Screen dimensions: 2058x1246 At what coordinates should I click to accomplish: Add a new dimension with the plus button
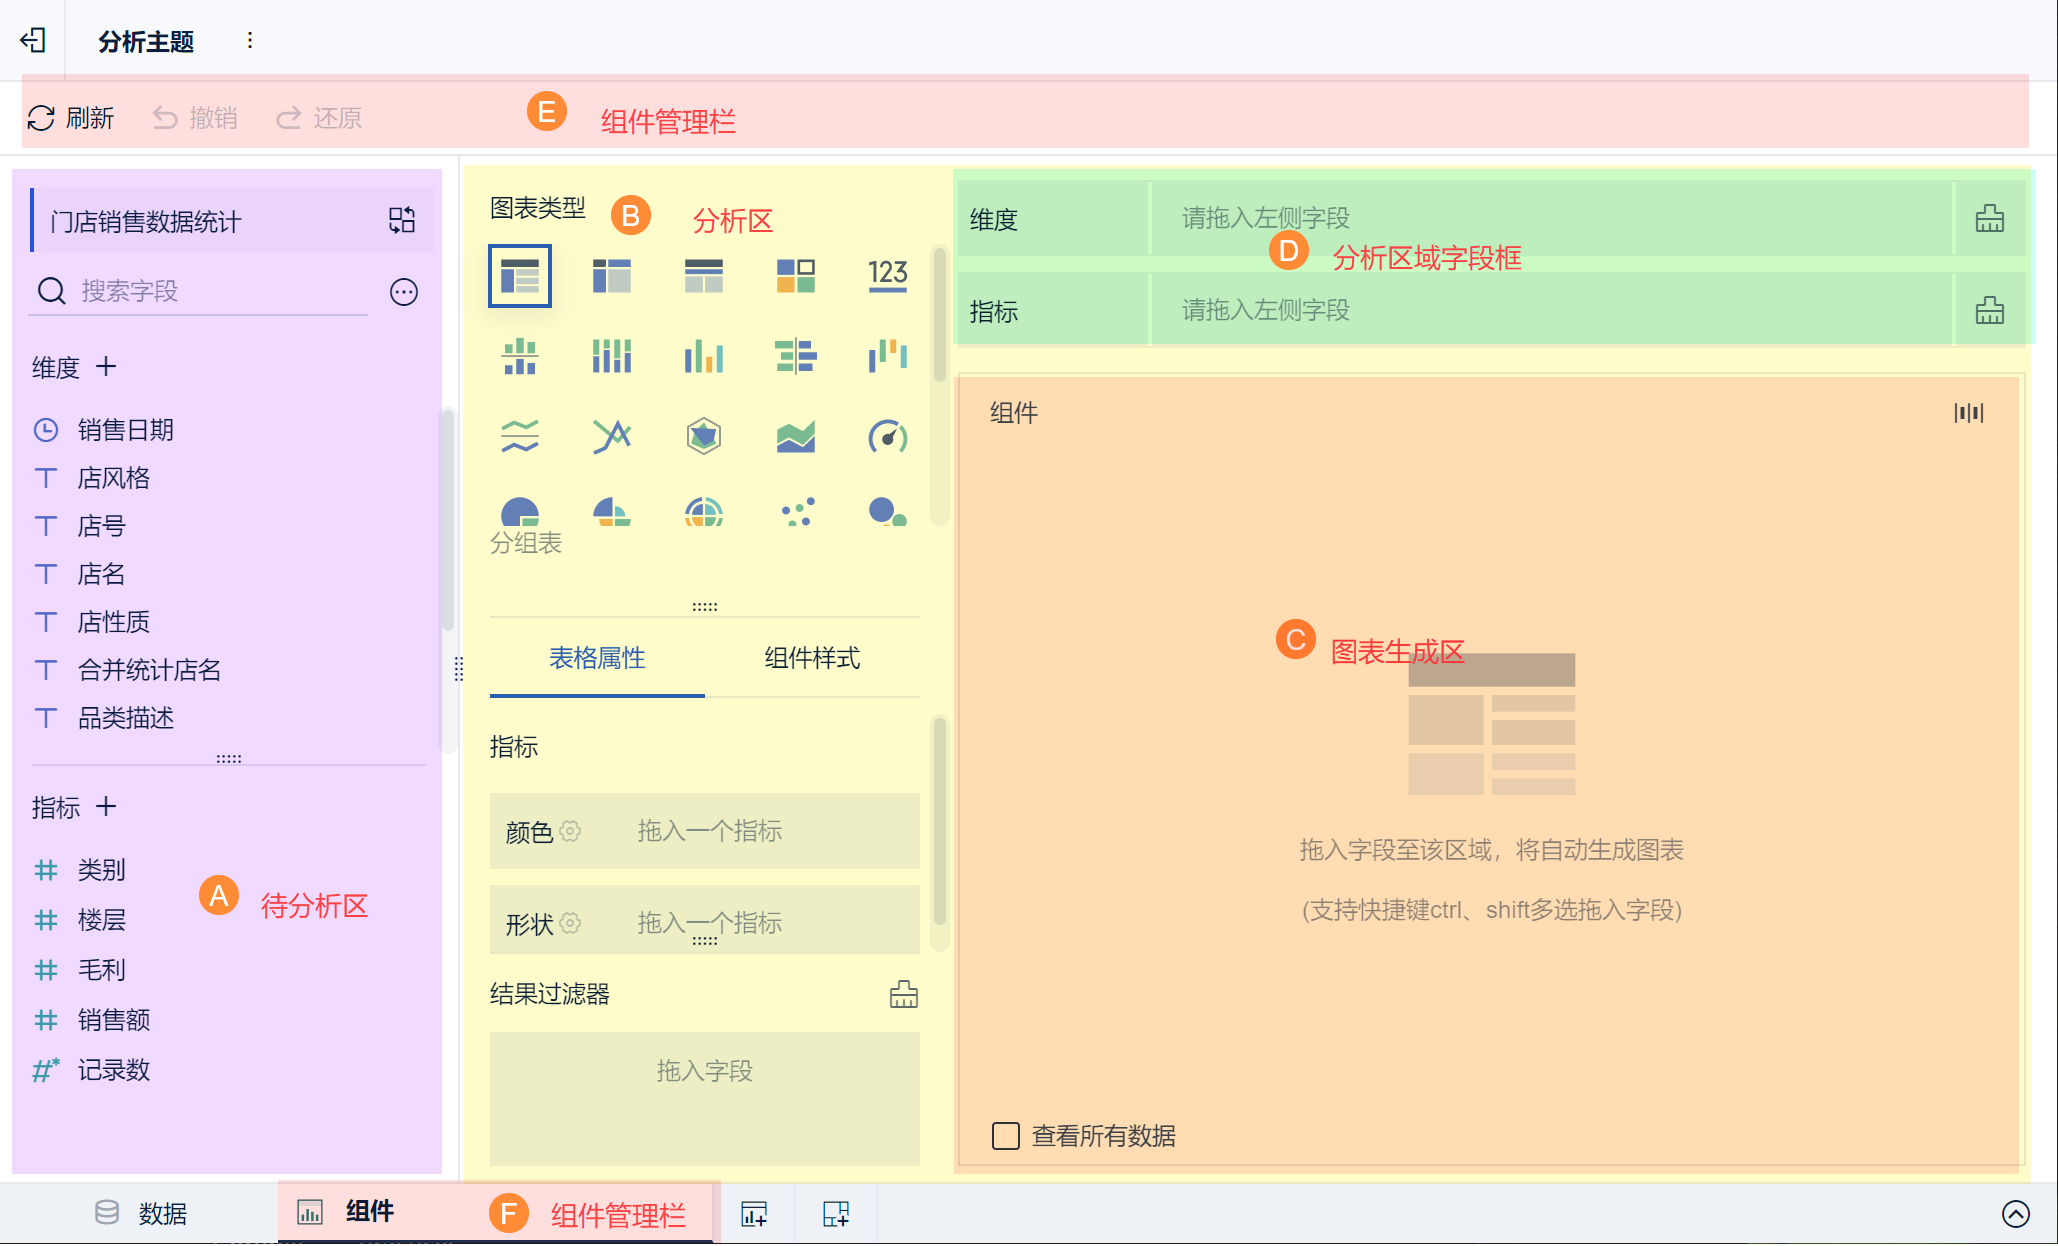coord(106,367)
